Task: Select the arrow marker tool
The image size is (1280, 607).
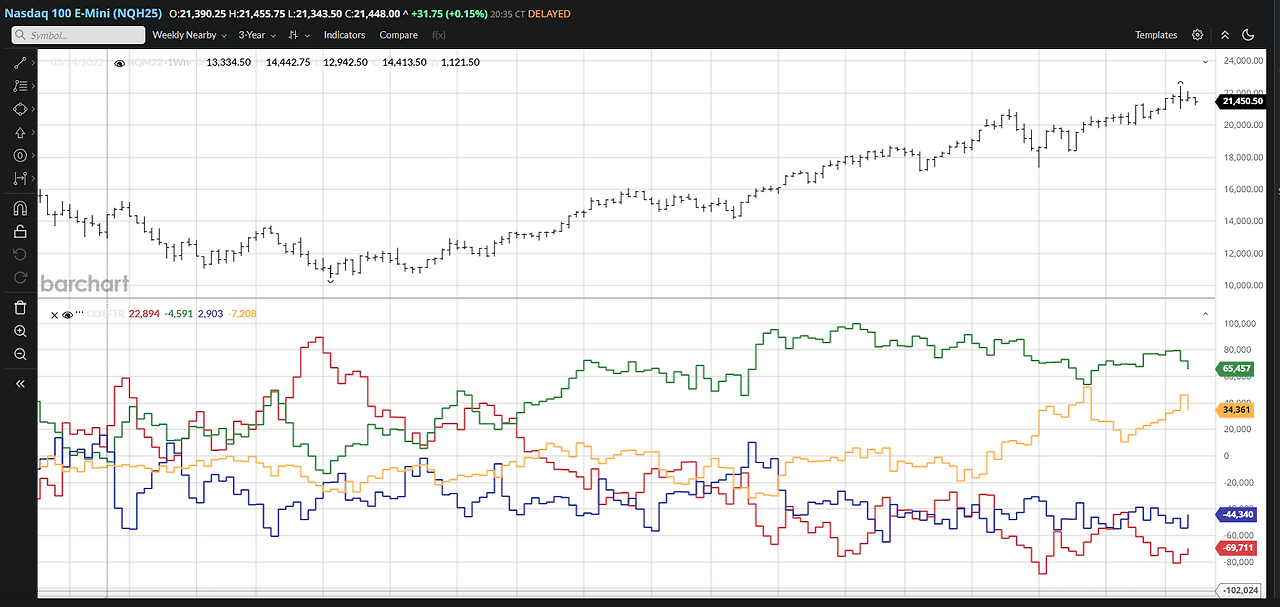Action: point(19,132)
